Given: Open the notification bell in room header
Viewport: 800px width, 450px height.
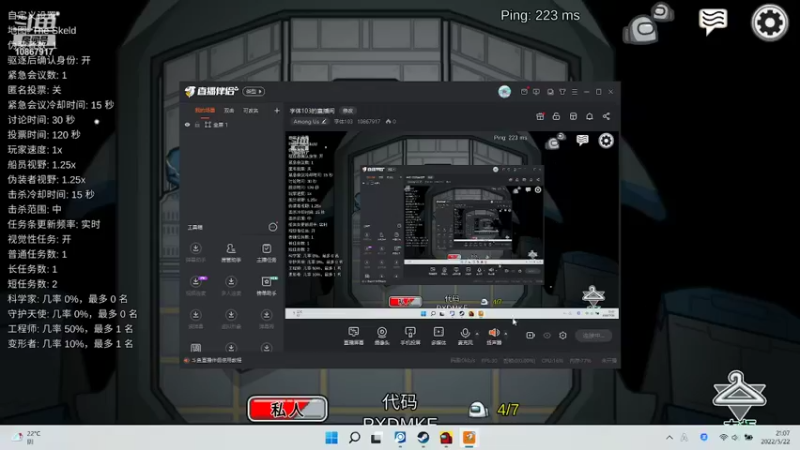Looking at the screenshot, I should [589, 116].
